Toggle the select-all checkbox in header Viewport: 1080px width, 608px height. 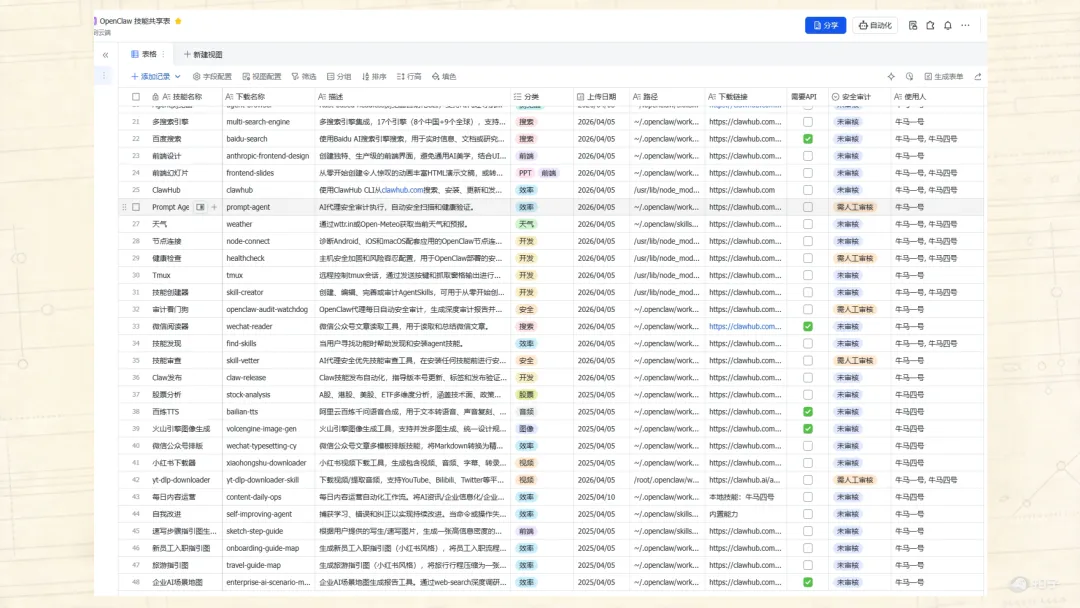[136, 97]
